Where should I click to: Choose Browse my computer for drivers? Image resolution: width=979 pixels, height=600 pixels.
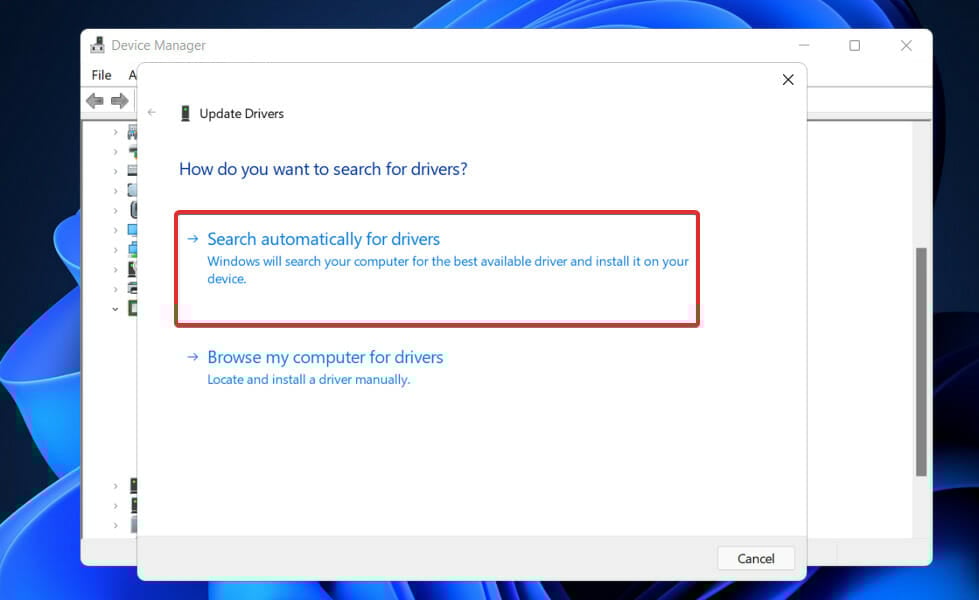pyautogui.click(x=324, y=357)
